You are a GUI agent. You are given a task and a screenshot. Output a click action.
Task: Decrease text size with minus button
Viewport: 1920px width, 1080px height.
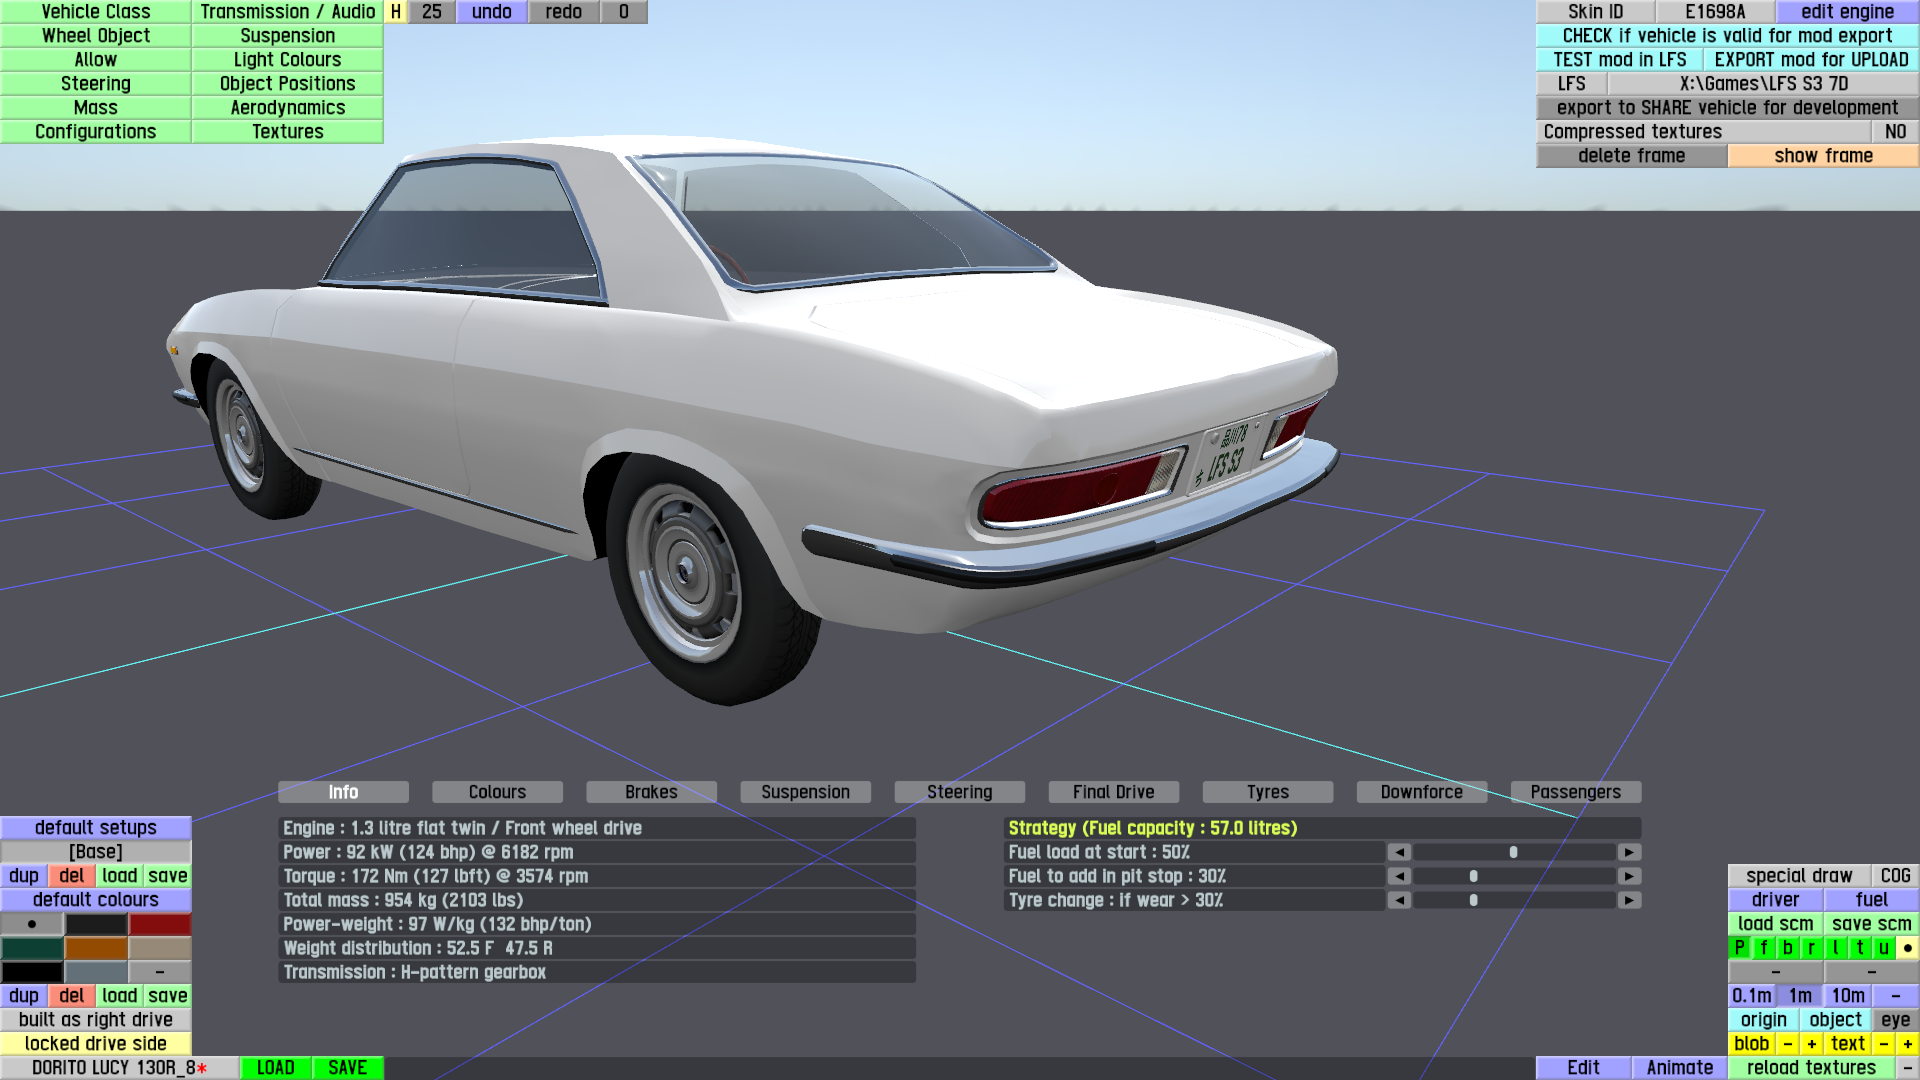[1883, 1044]
